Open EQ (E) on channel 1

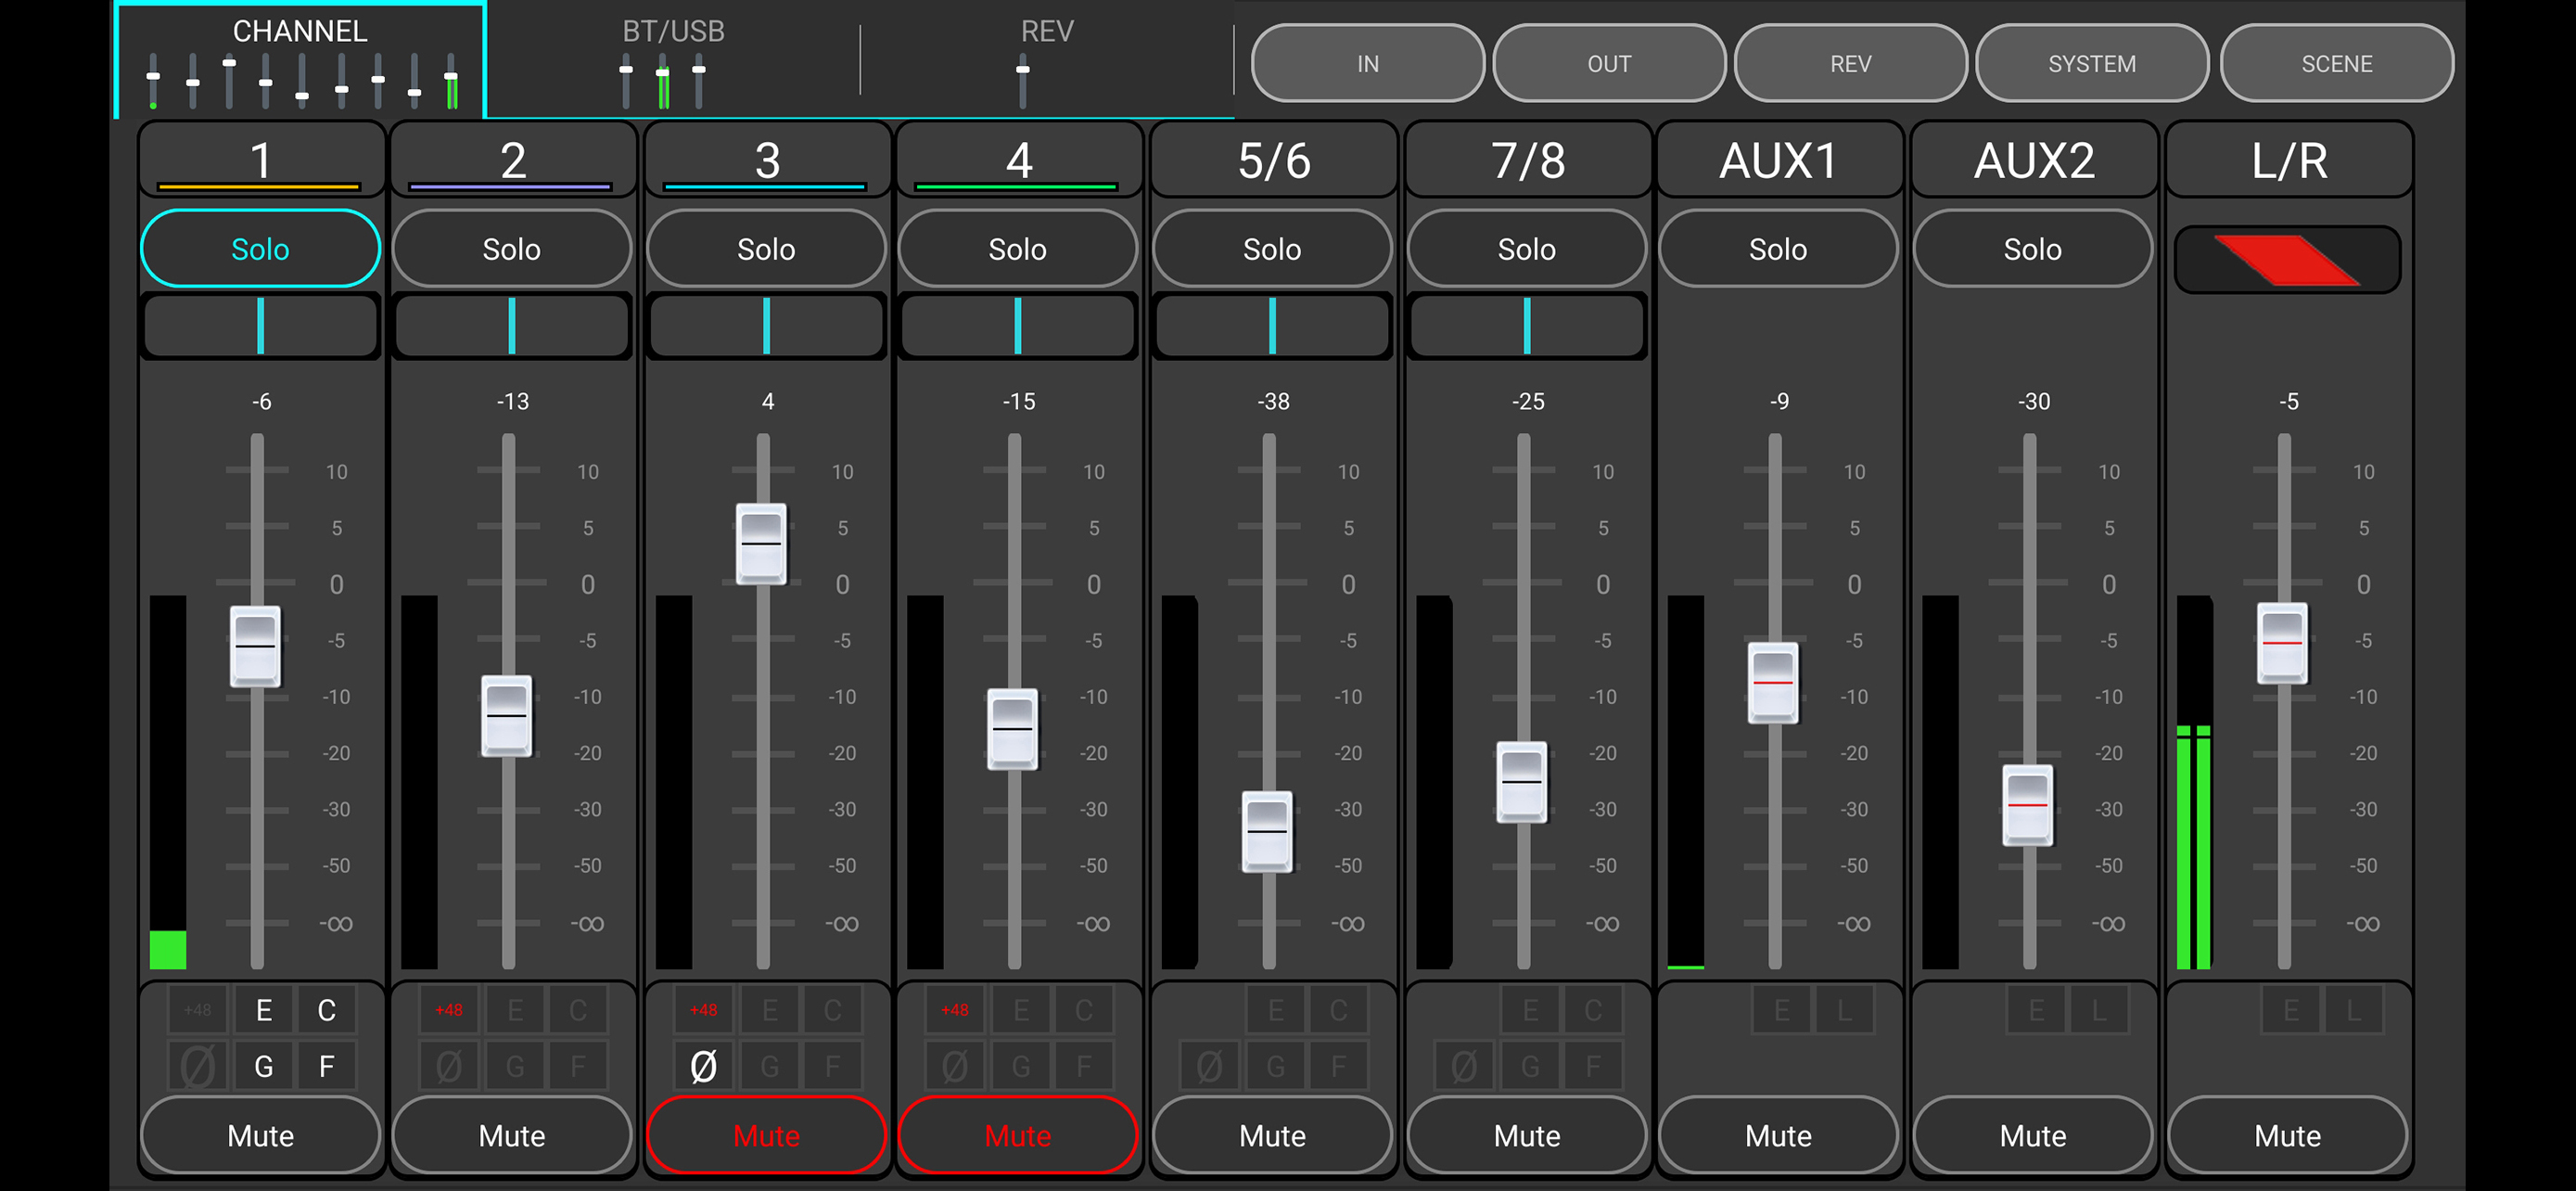click(264, 1010)
